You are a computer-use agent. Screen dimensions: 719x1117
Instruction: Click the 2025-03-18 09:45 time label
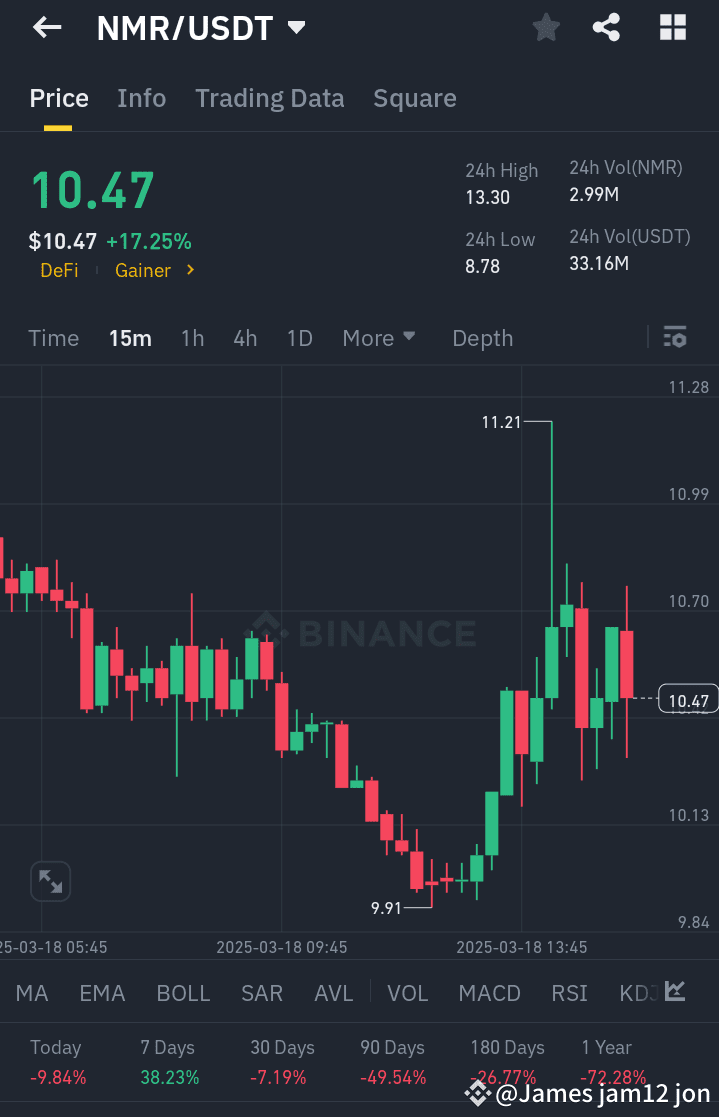(281, 947)
